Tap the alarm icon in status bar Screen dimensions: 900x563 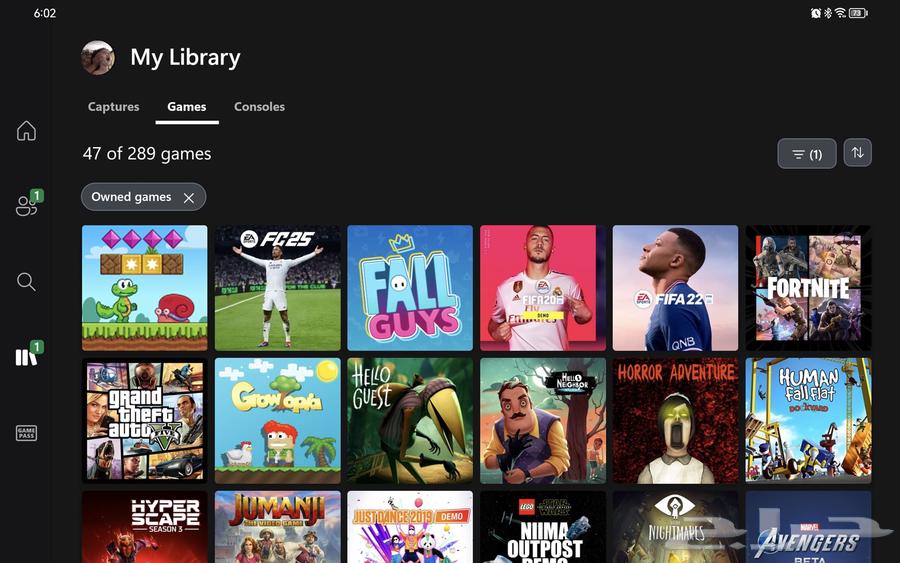pos(816,13)
